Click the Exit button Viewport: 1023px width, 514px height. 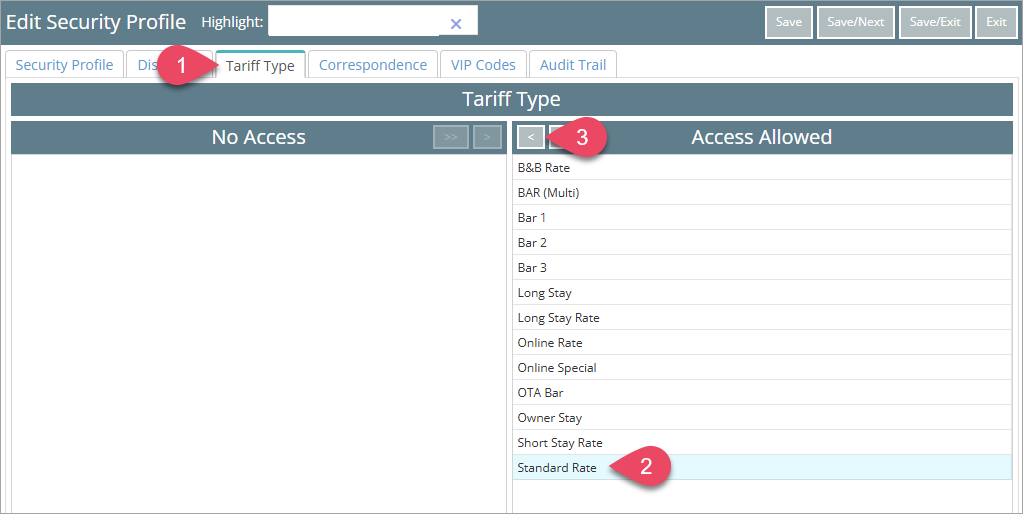tap(996, 23)
